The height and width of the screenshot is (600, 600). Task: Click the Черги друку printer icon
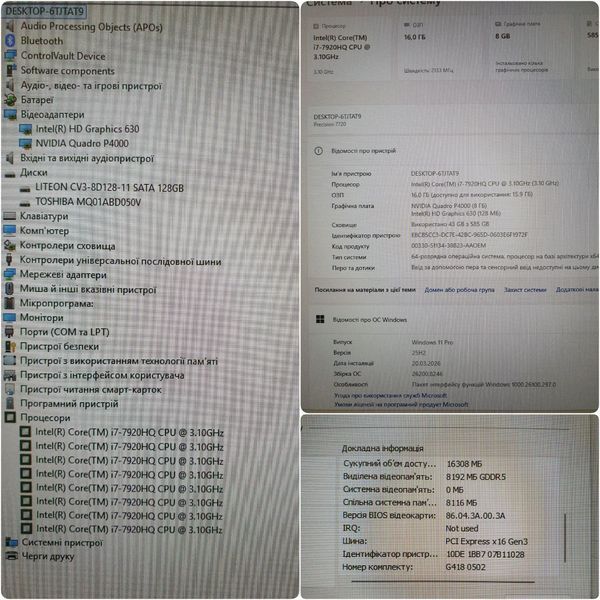[x=11, y=556]
